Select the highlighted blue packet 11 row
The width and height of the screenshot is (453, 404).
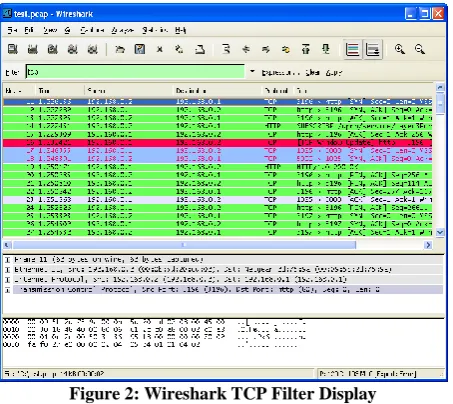(x=218, y=102)
